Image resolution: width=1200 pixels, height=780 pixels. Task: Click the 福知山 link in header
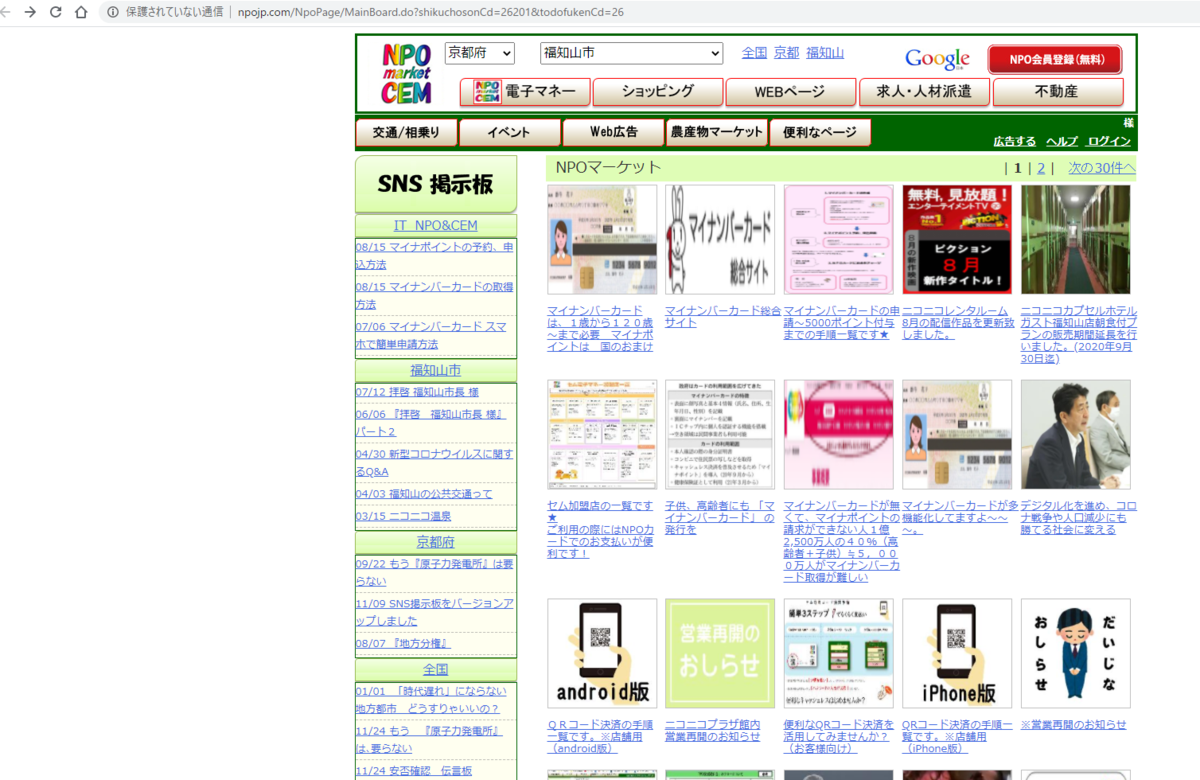(x=825, y=53)
